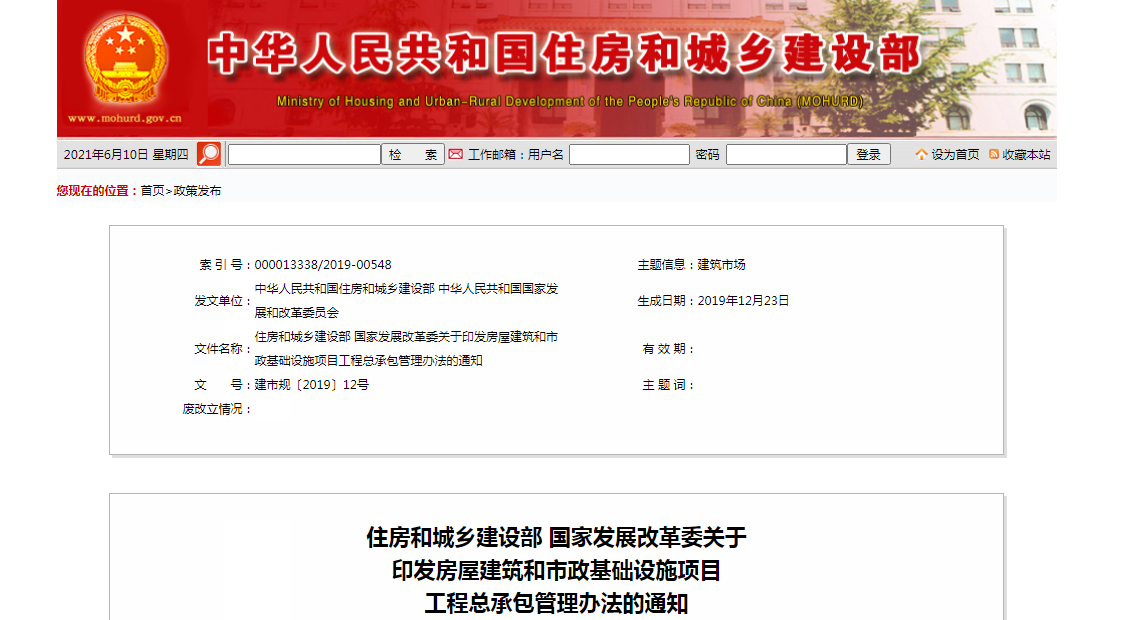Click the red envelope work mailbox icon
The height and width of the screenshot is (620, 1125).
pos(456,154)
